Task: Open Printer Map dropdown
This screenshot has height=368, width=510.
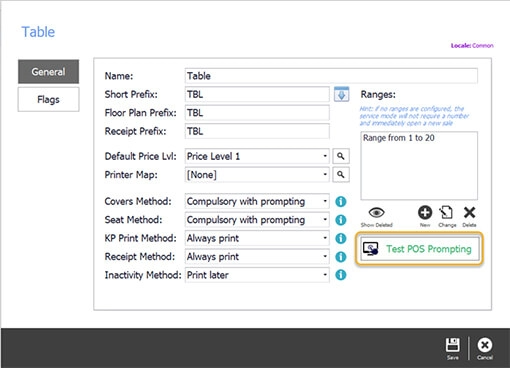Action: click(257, 175)
